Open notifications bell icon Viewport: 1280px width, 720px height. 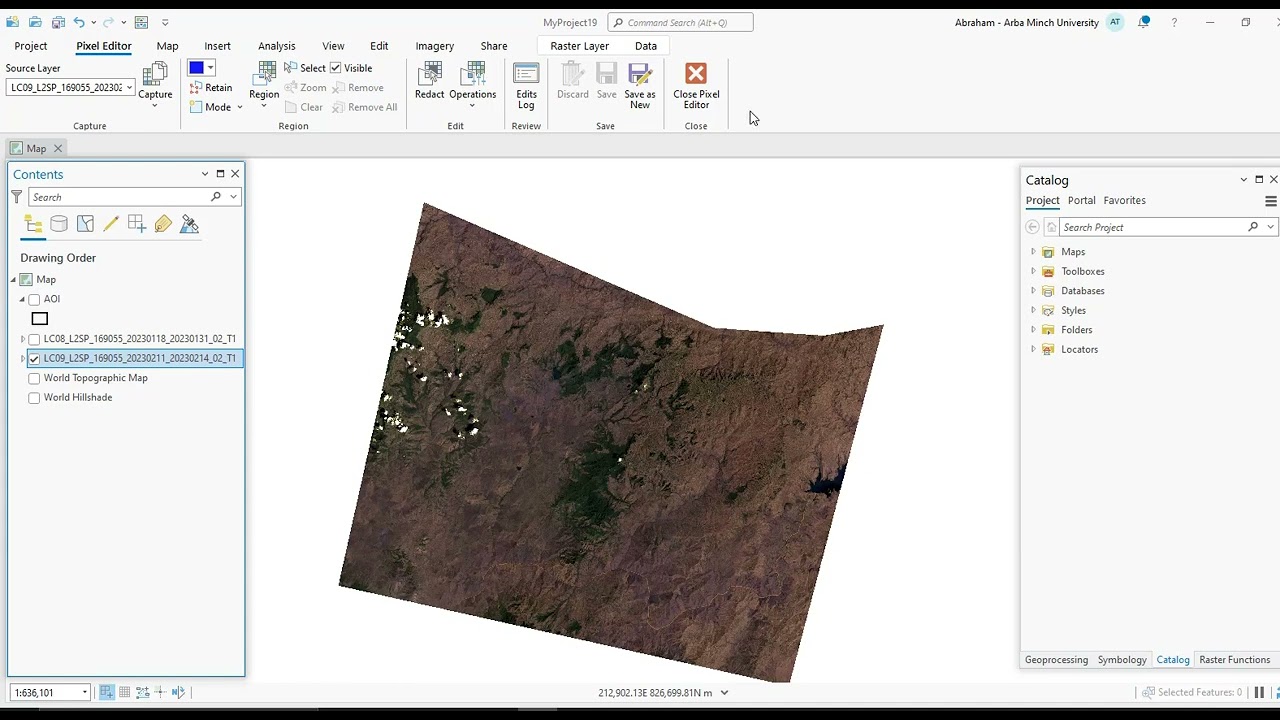1144,22
